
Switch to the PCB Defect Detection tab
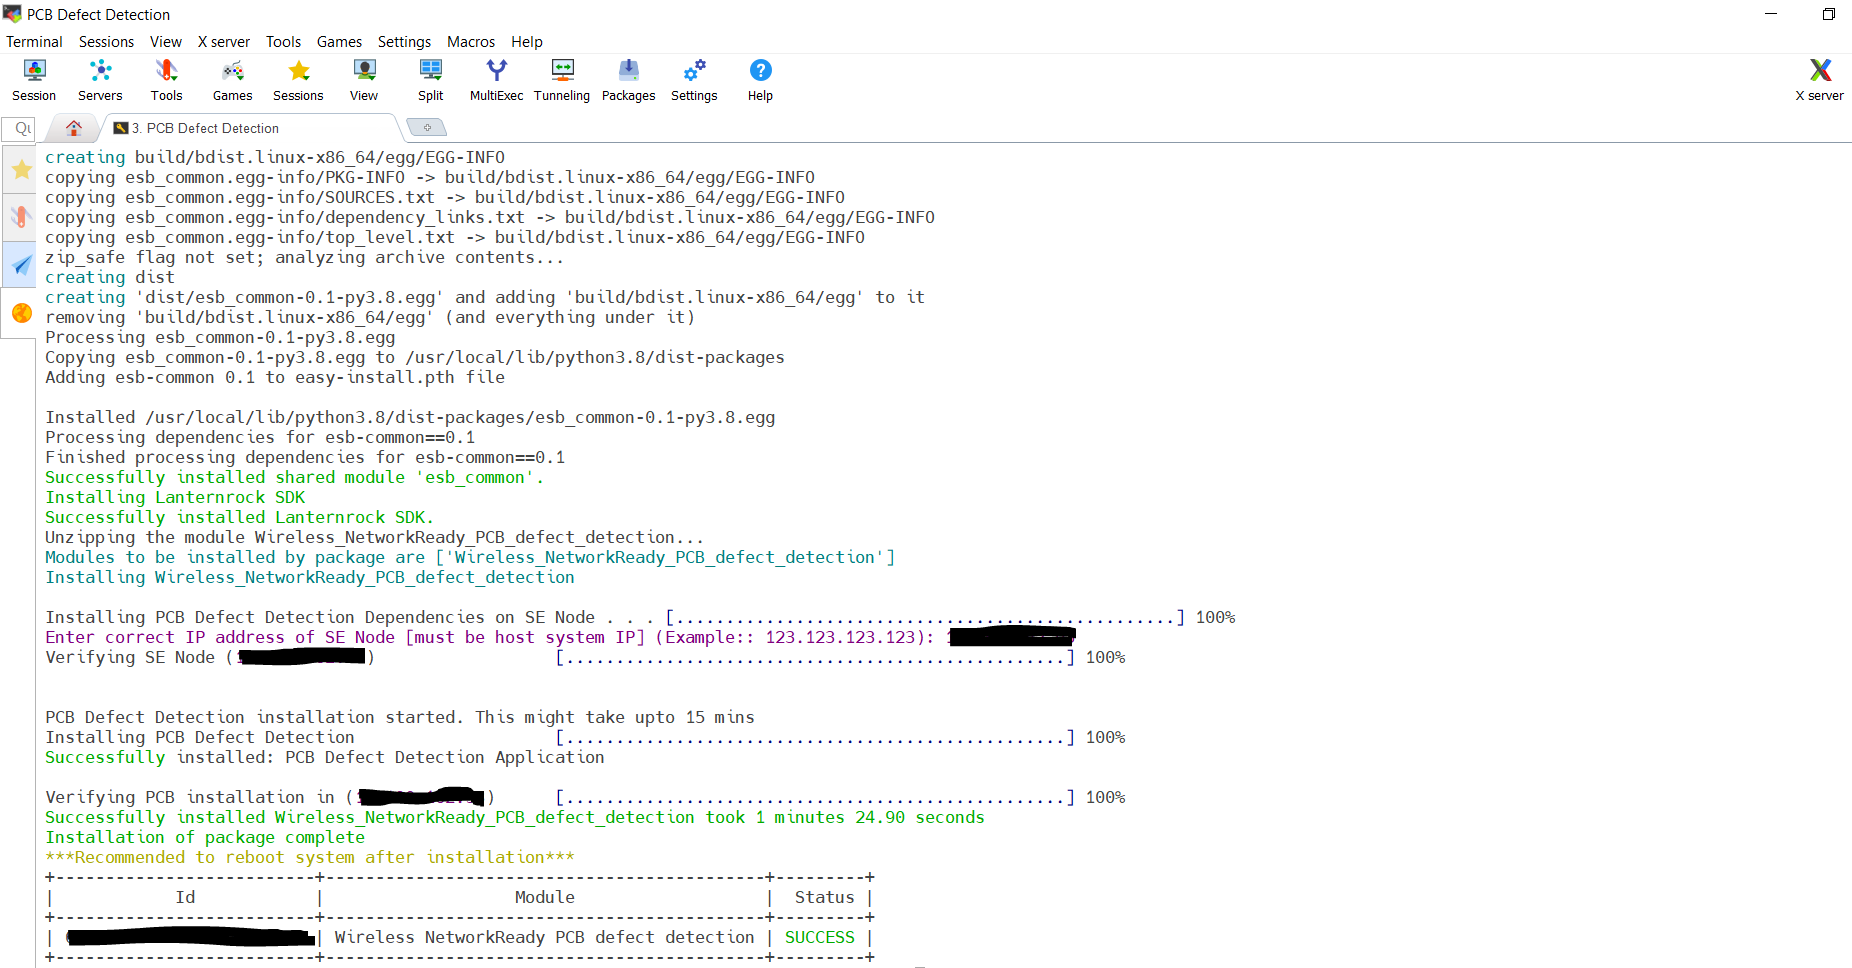[250, 128]
